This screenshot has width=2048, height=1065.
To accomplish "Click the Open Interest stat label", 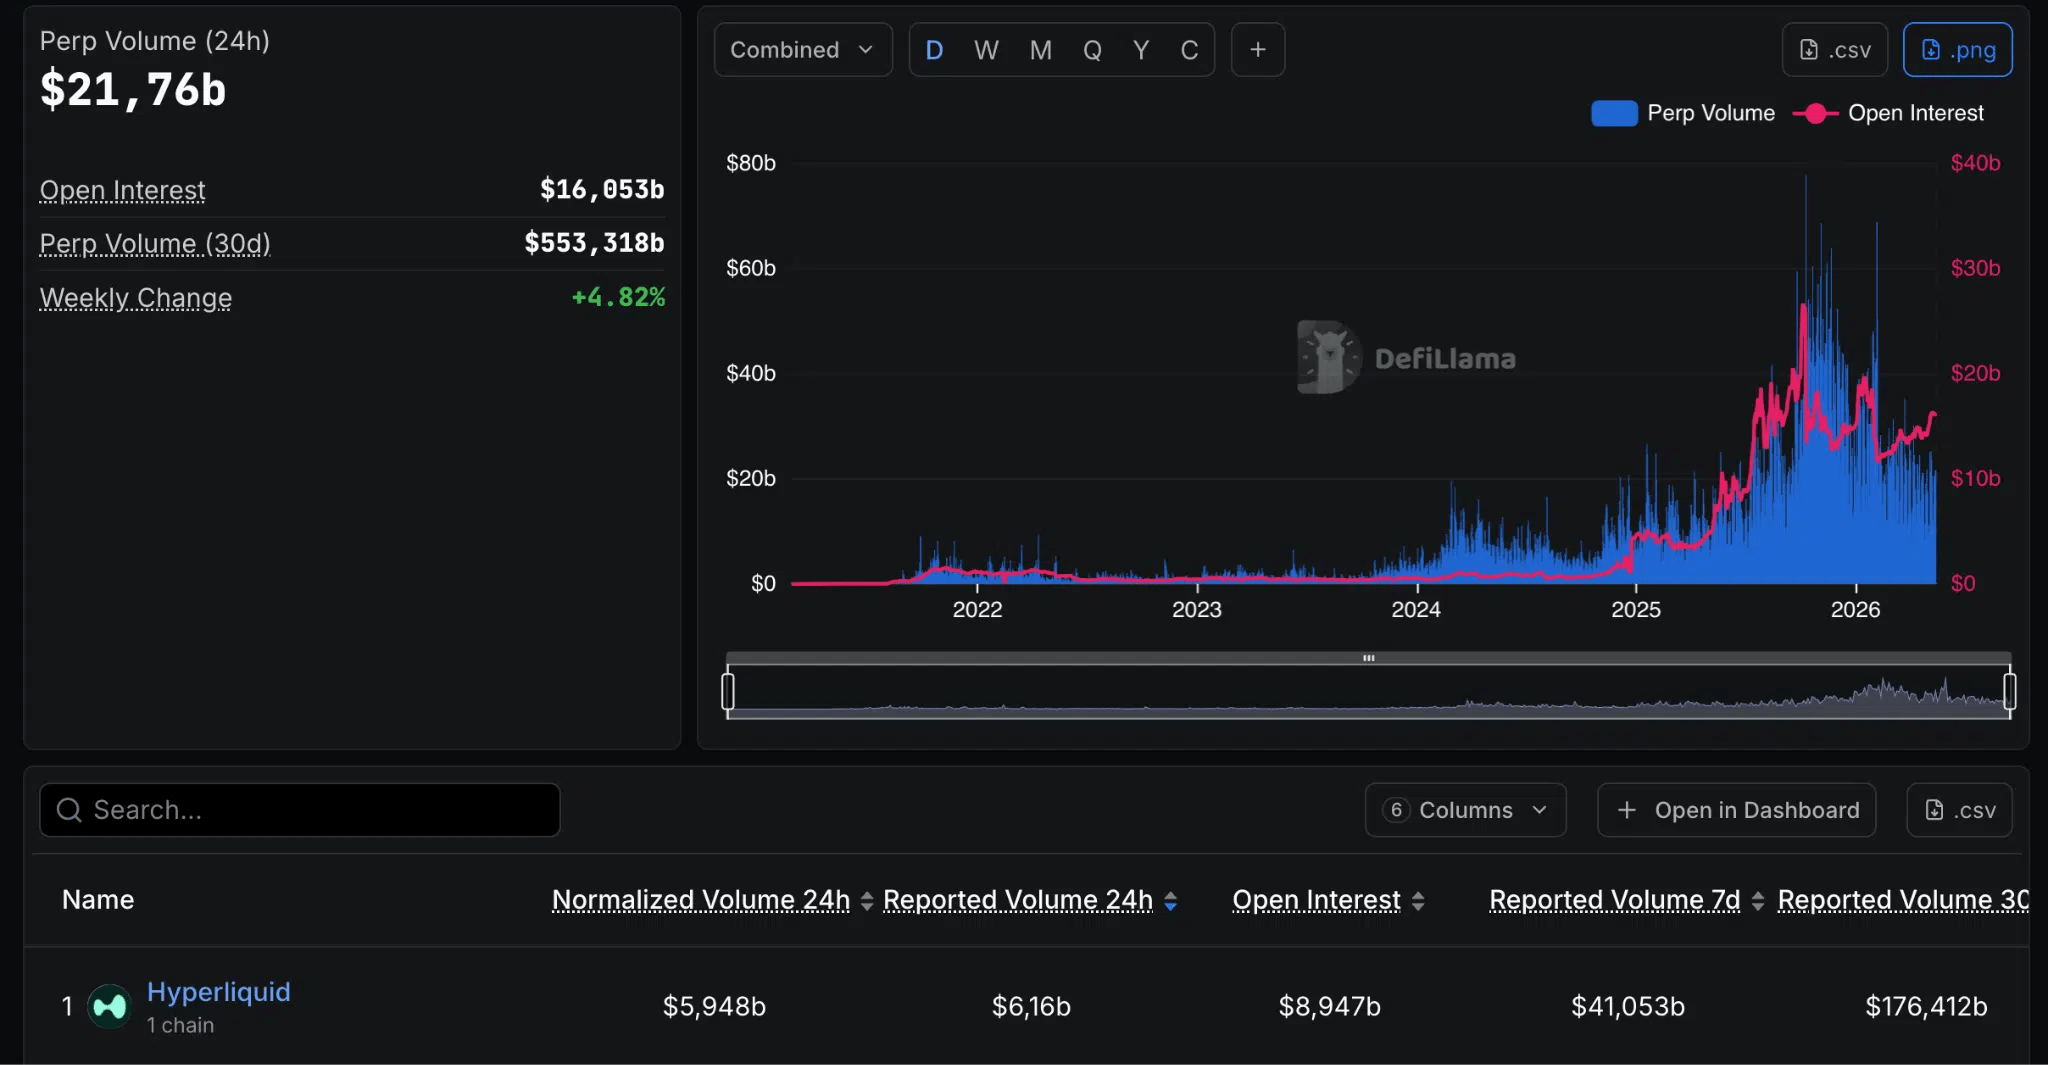I will 122,190.
